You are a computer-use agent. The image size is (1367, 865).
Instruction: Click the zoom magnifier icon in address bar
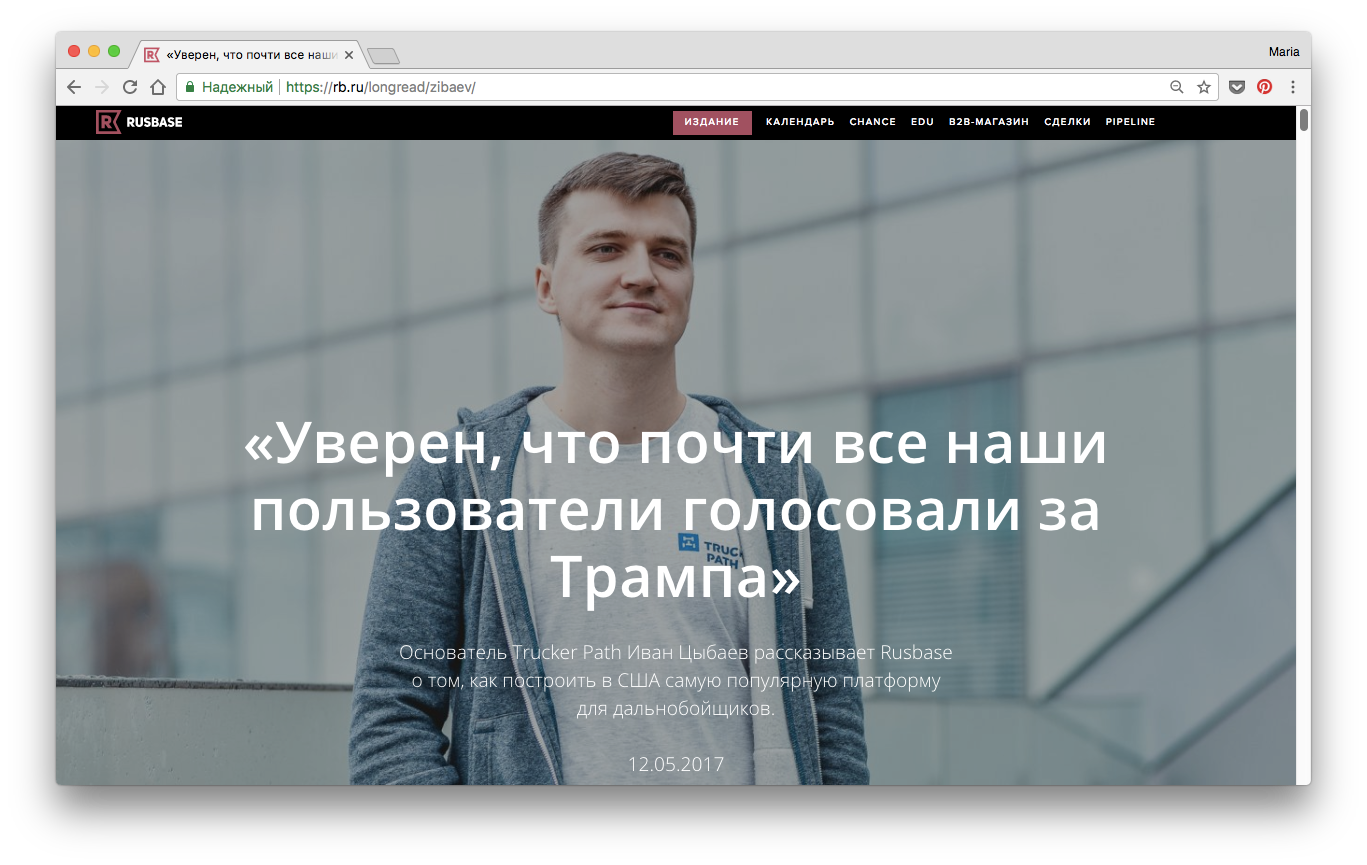tap(1177, 87)
